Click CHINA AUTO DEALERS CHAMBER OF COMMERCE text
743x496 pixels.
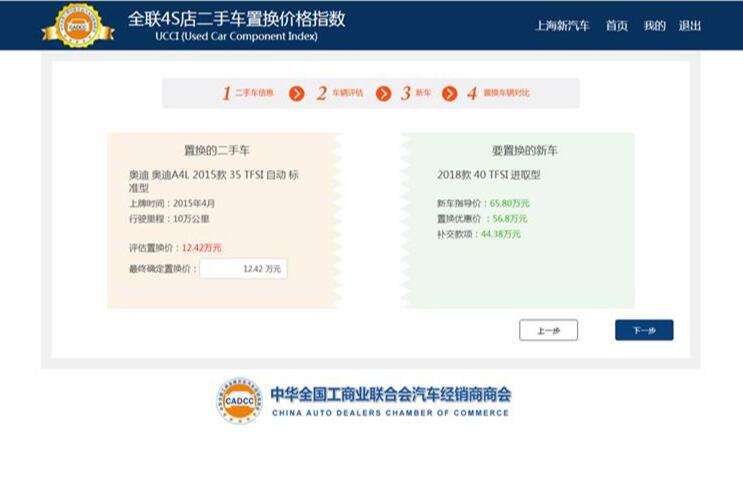390,413
